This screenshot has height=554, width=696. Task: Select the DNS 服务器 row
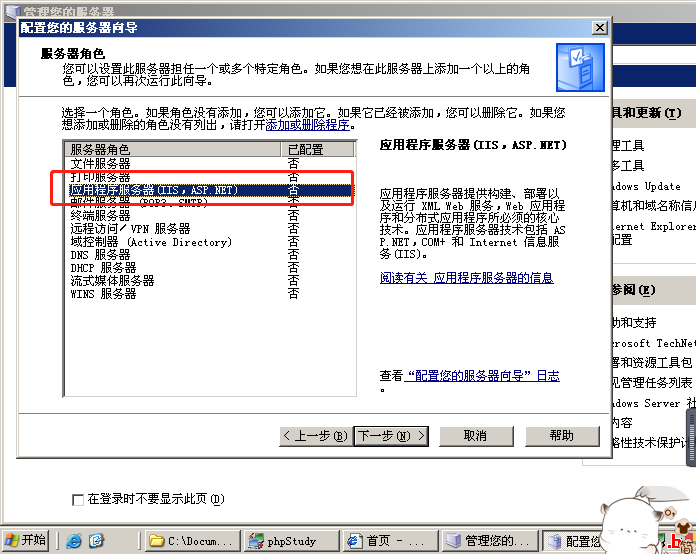pyautogui.click(x=210, y=255)
